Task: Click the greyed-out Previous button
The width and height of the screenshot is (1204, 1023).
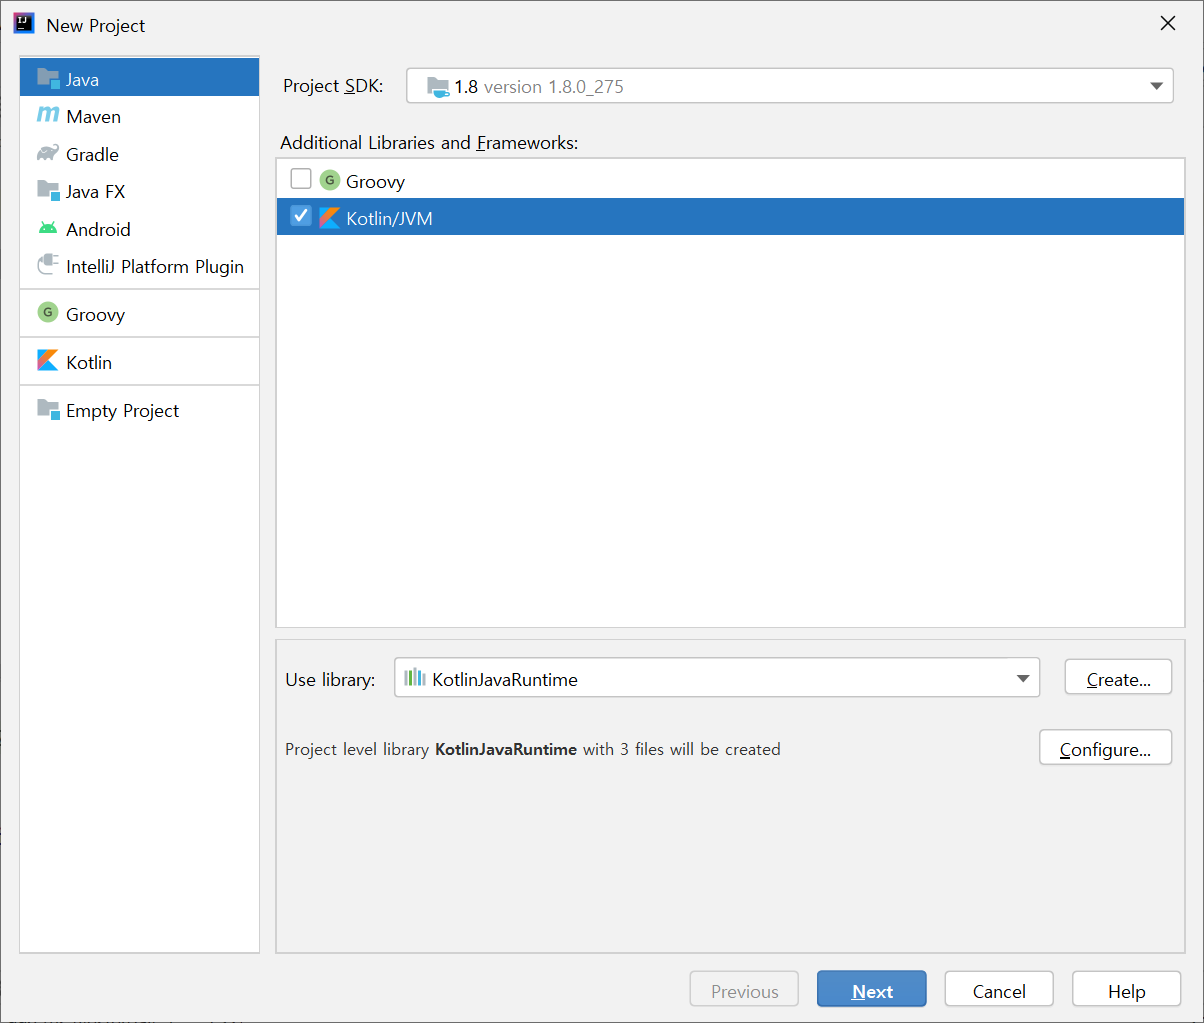Action: pyautogui.click(x=744, y=990)
